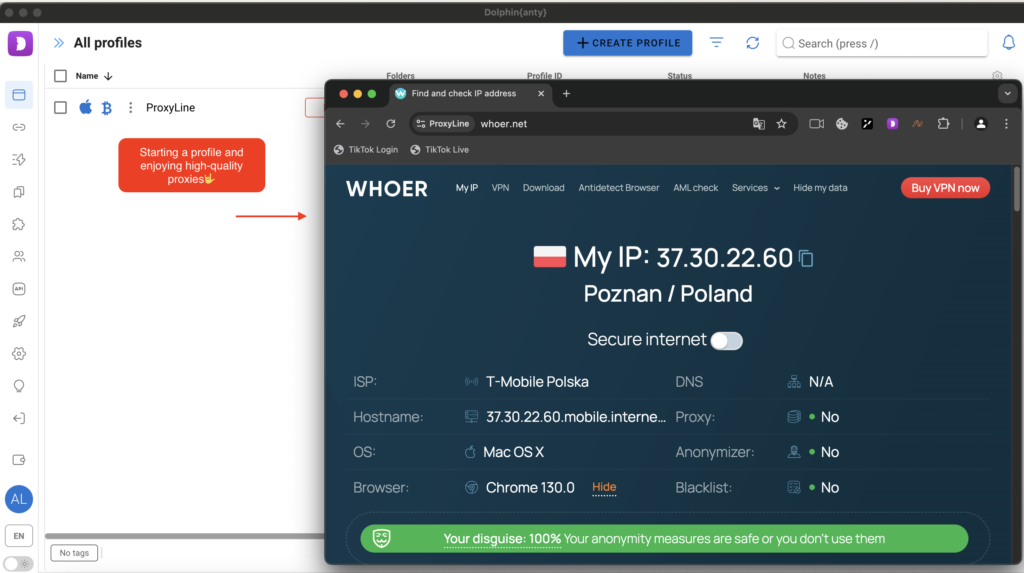The image size is (1024, 573).
Task: Open the extensions puzzle icon in sidebar
Action: coord(19,224)
